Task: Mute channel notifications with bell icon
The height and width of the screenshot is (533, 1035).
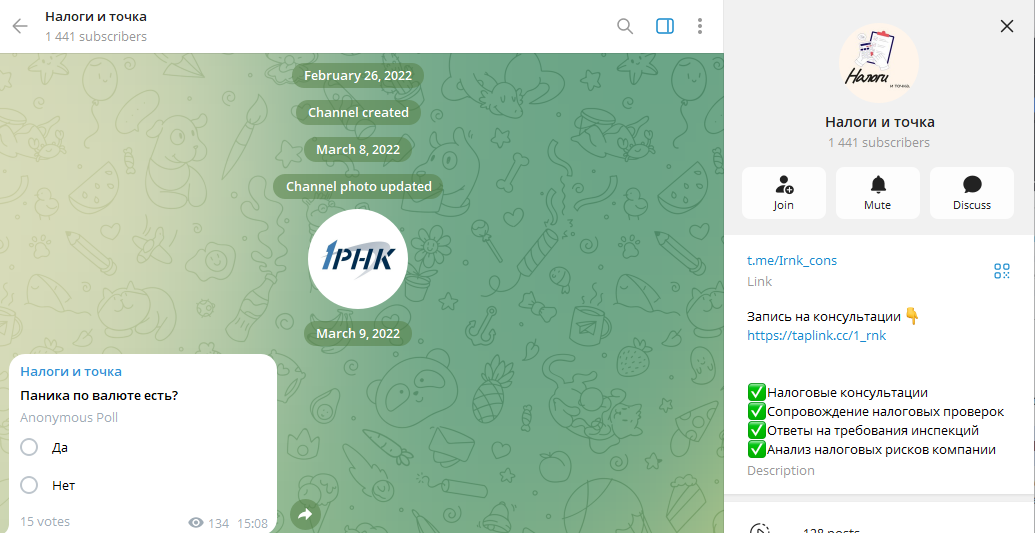Action: (x=877, y=193)
